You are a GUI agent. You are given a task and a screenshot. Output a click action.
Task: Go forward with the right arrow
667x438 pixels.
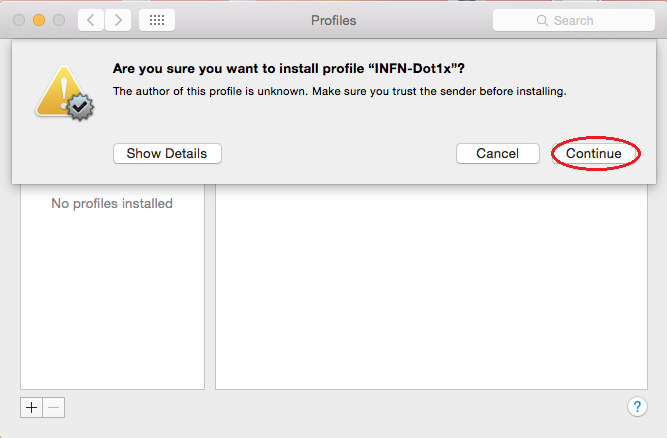tap(118, 20)
